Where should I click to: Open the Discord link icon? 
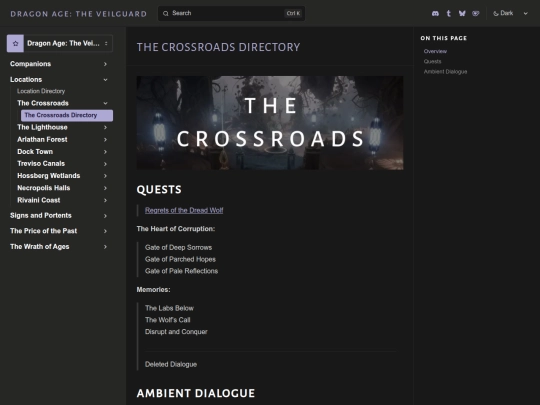tap(435, 13)
